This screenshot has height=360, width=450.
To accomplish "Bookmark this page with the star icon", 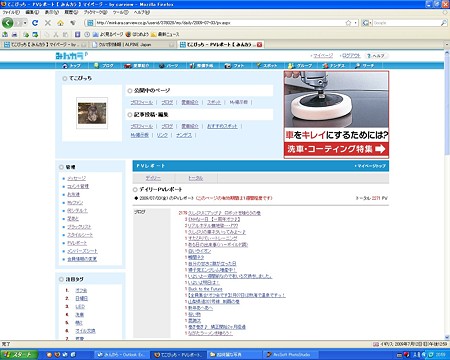I will 348,23.
